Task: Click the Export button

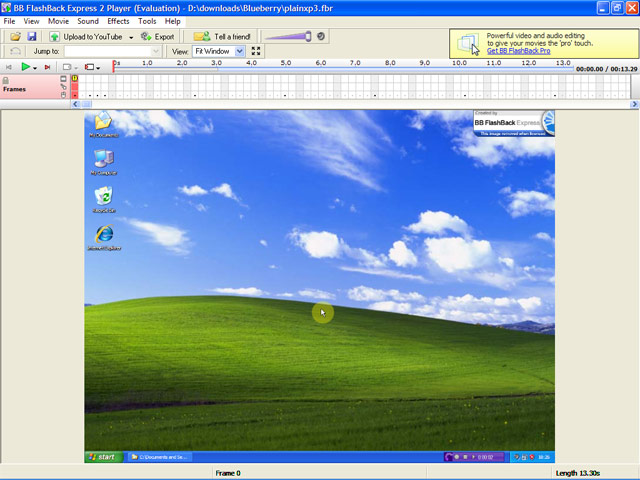Action: 158,37
